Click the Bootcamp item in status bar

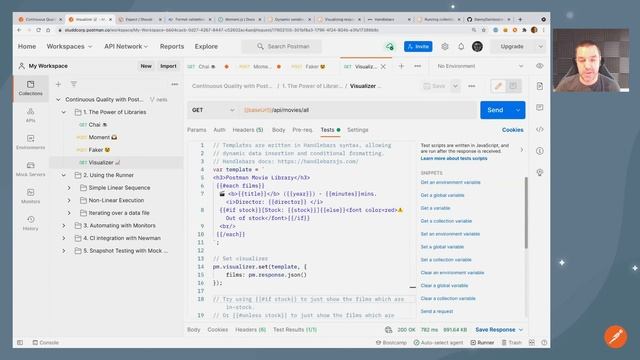(391, 342)
